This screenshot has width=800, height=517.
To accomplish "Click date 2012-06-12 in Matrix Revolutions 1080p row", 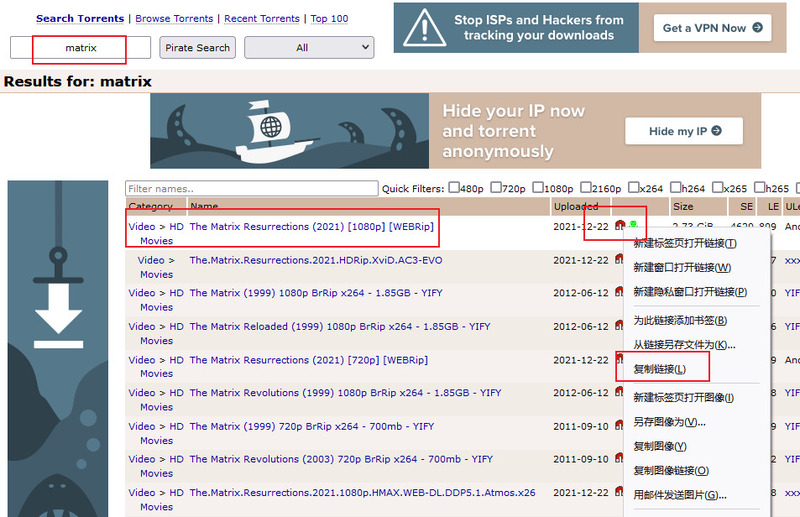I will [581, 393].
